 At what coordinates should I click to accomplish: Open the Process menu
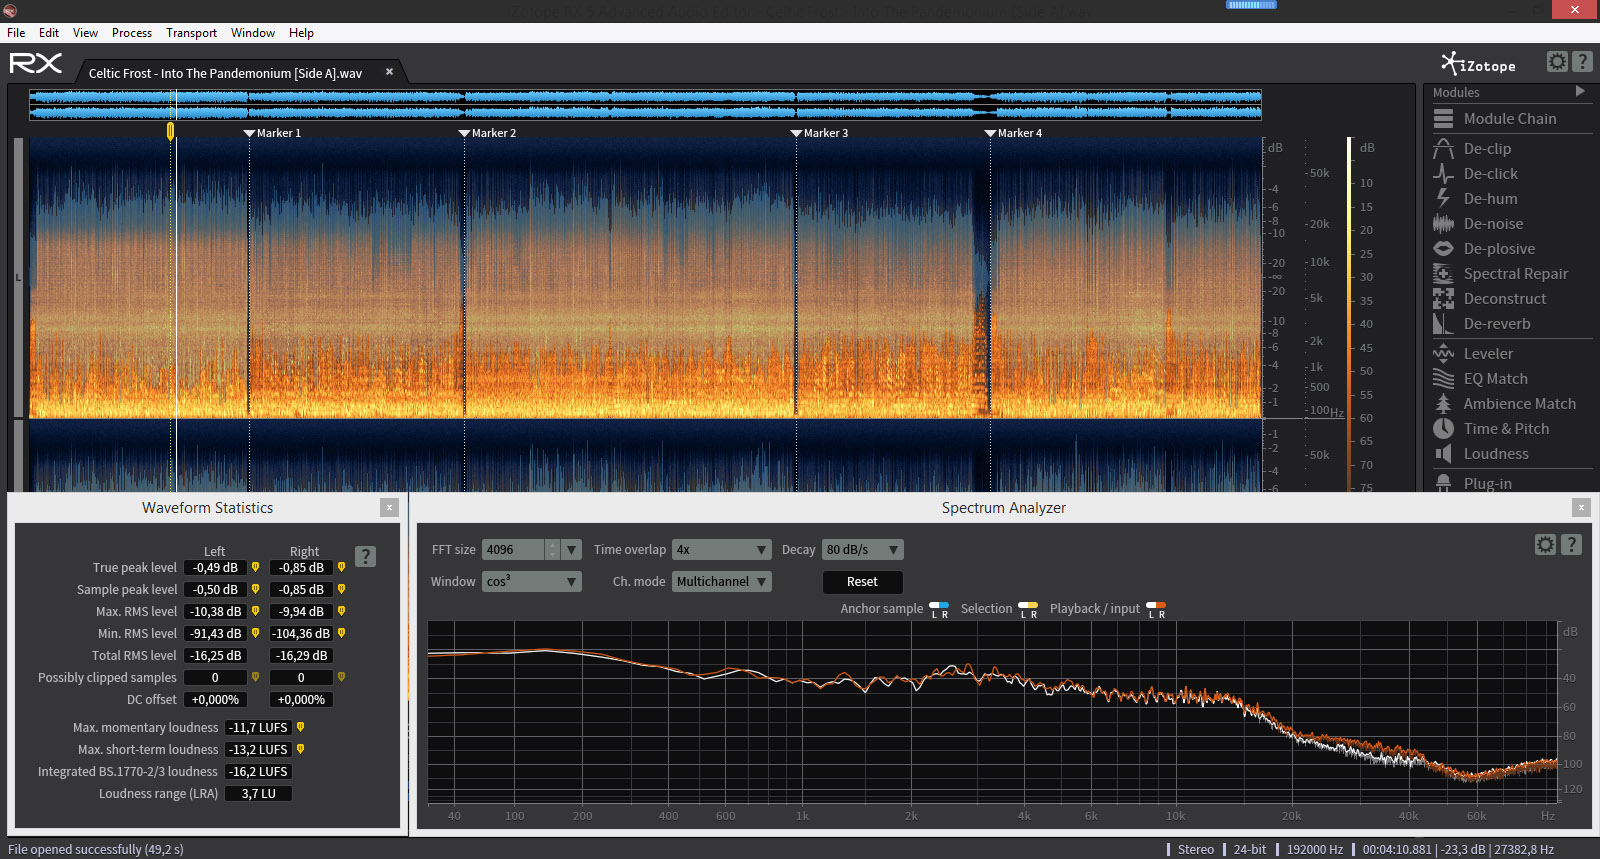pyautogui.click(x=132, y=33)
